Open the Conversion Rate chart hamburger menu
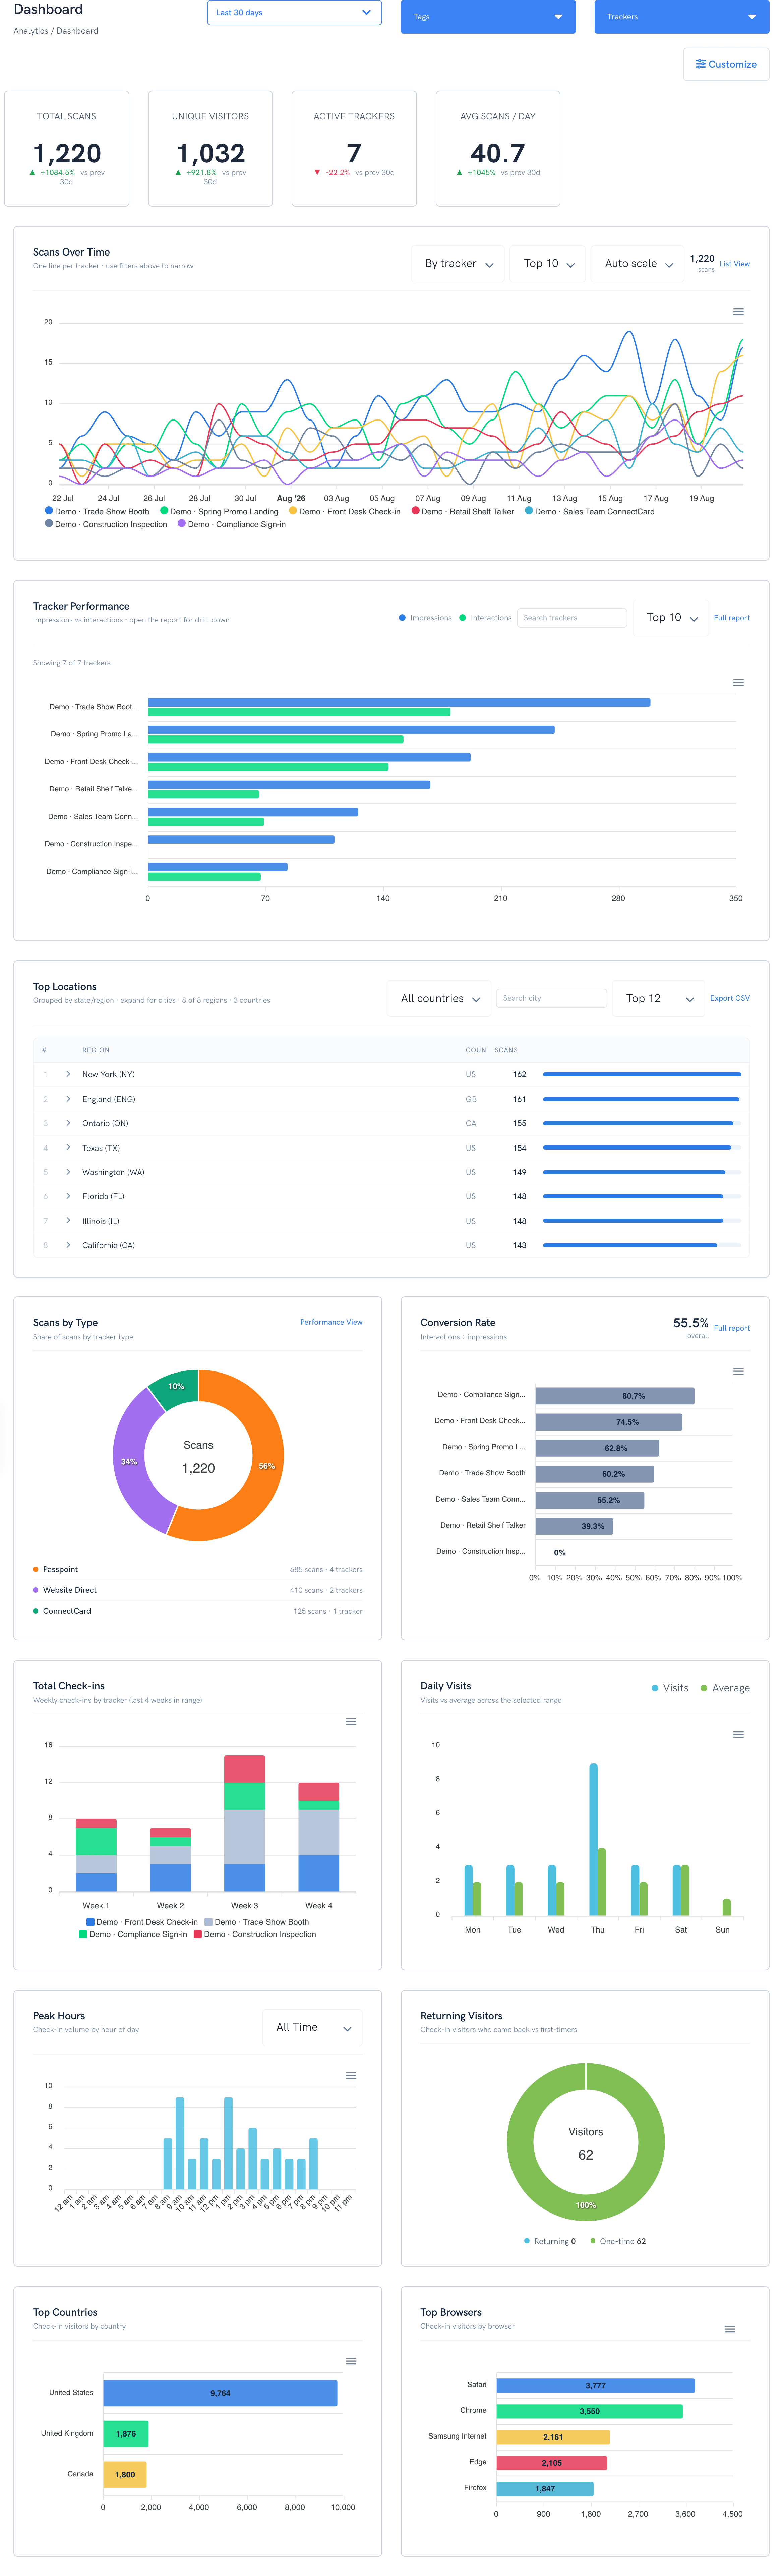The image size is (783, 2576). pyautogui.click(x=738, y=1371)
